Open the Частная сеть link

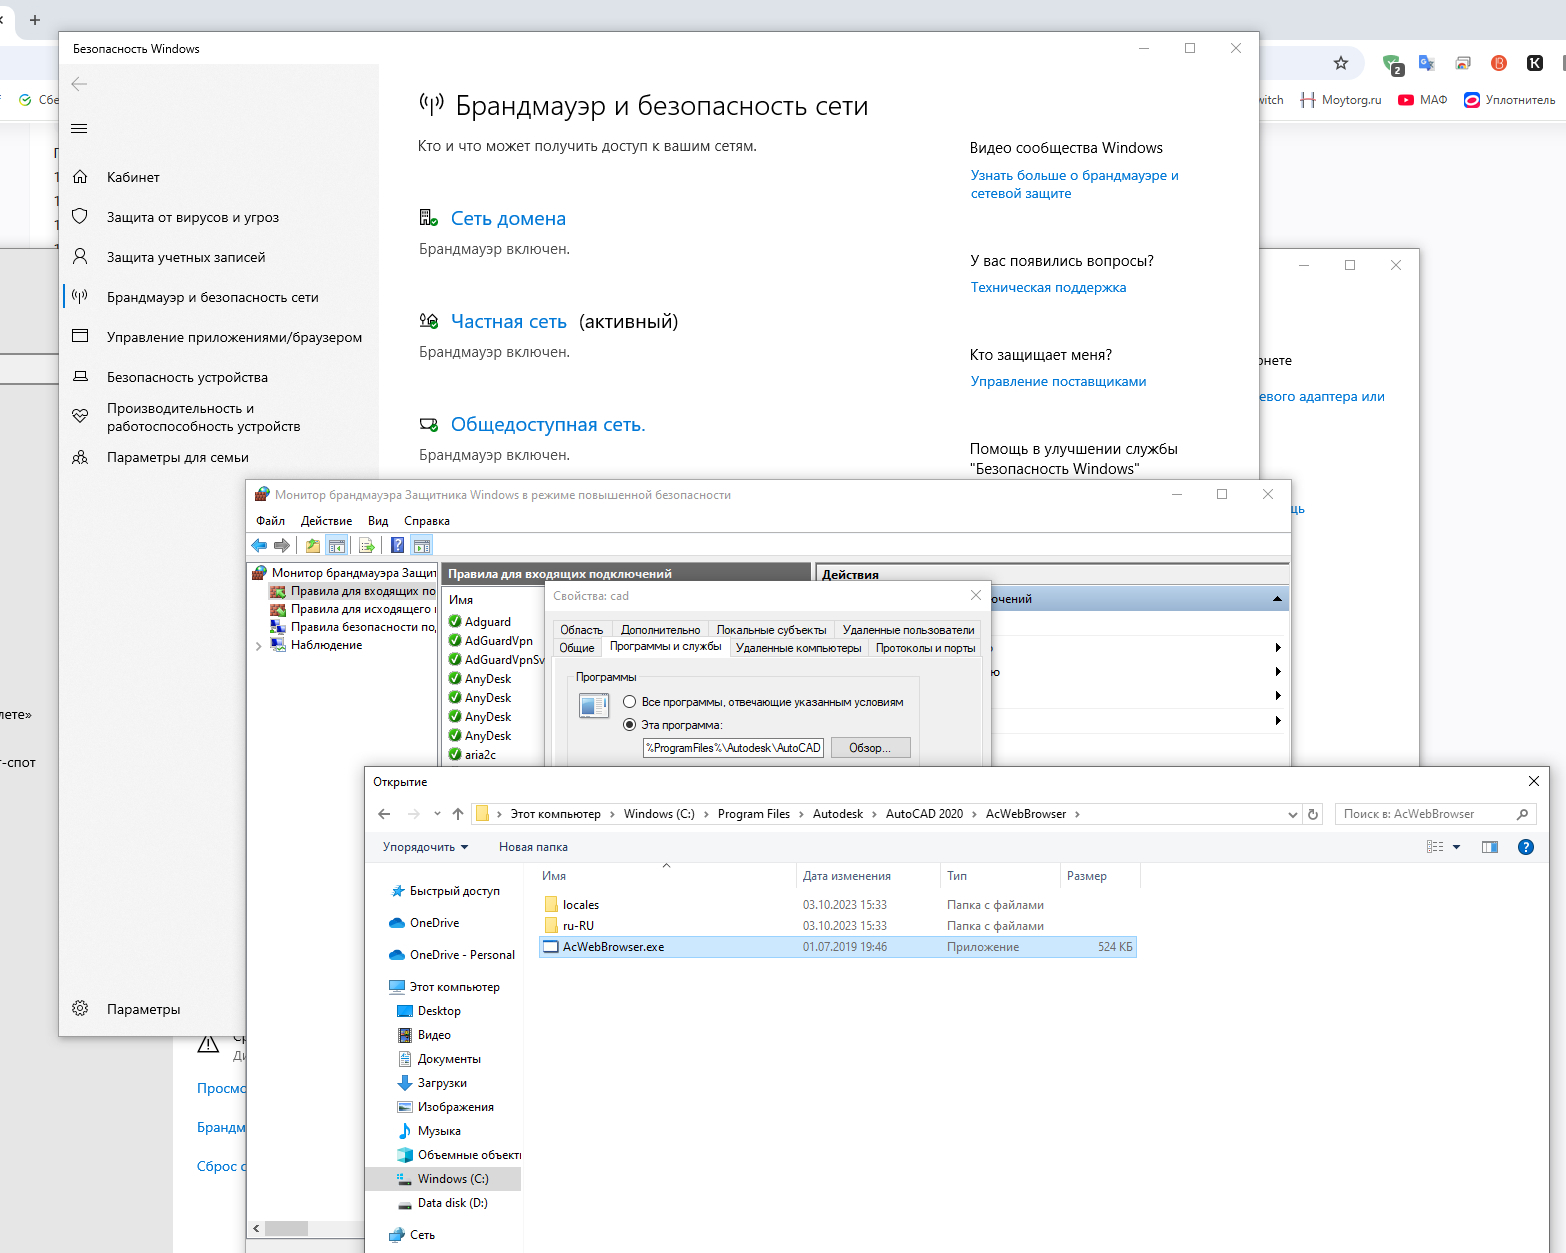(x=508, y=321)
